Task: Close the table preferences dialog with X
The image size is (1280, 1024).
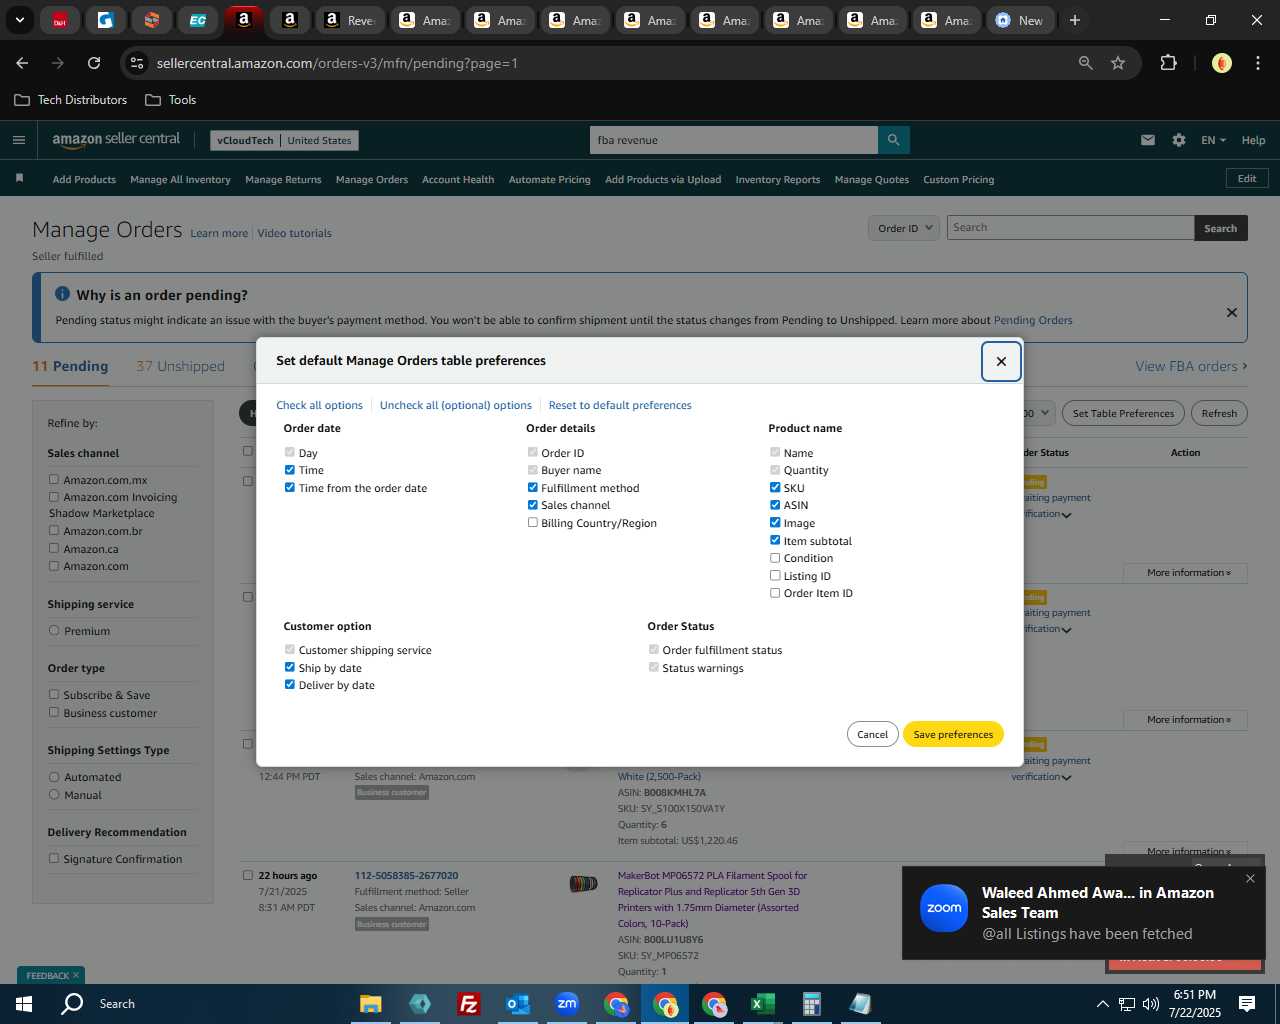Action: click(1001, 361)
